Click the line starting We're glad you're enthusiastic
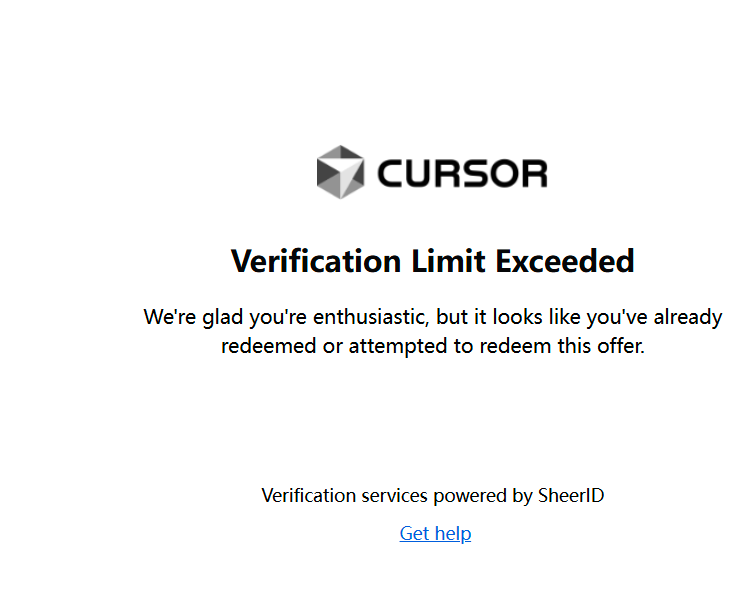744x599 pixels. 433,318
